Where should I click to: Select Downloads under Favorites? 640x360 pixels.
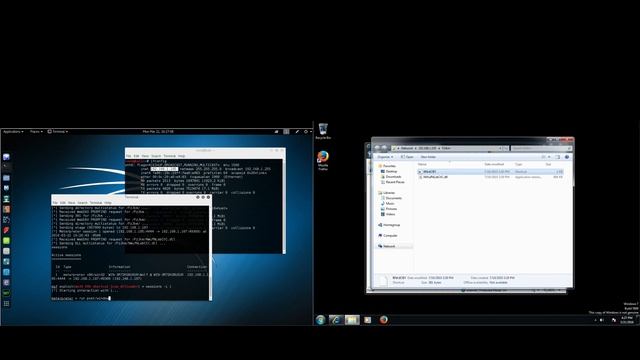pos(391,177)
